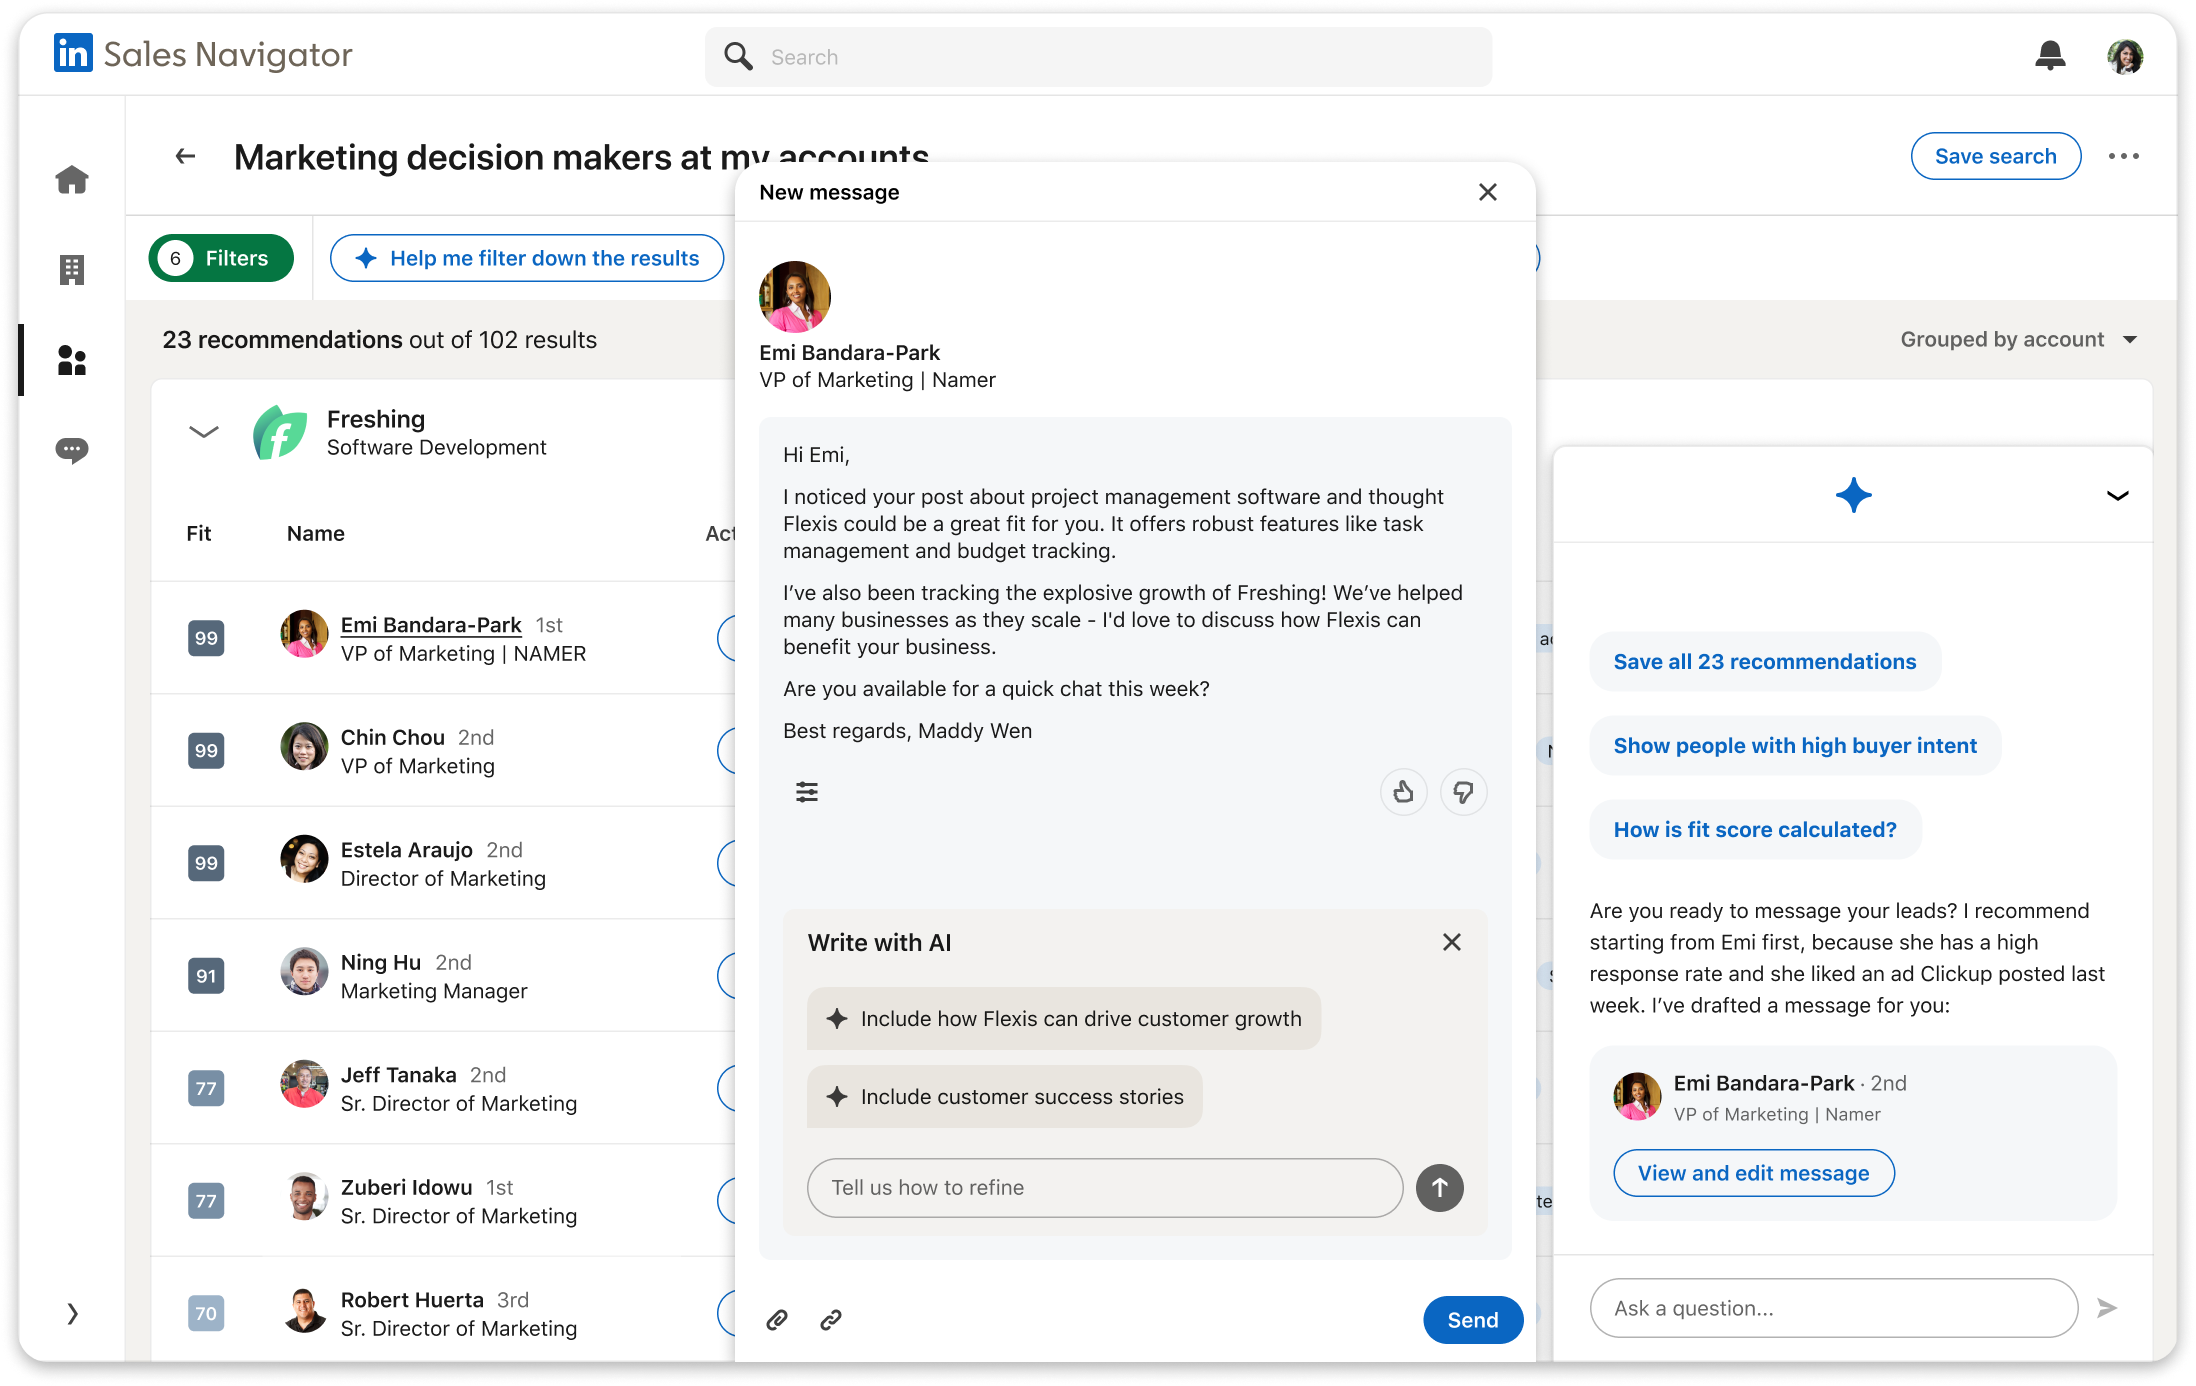The height and width of the screenshot is (1386, 2196).
Task: Choose Include how Flexis can drive customer growth
Action: [1064, 1019]
